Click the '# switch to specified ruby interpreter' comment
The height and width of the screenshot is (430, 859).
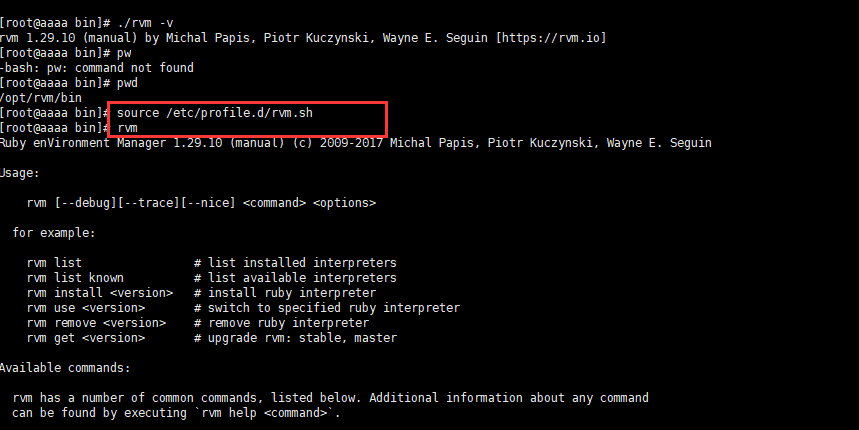click(x=327, y=308)
